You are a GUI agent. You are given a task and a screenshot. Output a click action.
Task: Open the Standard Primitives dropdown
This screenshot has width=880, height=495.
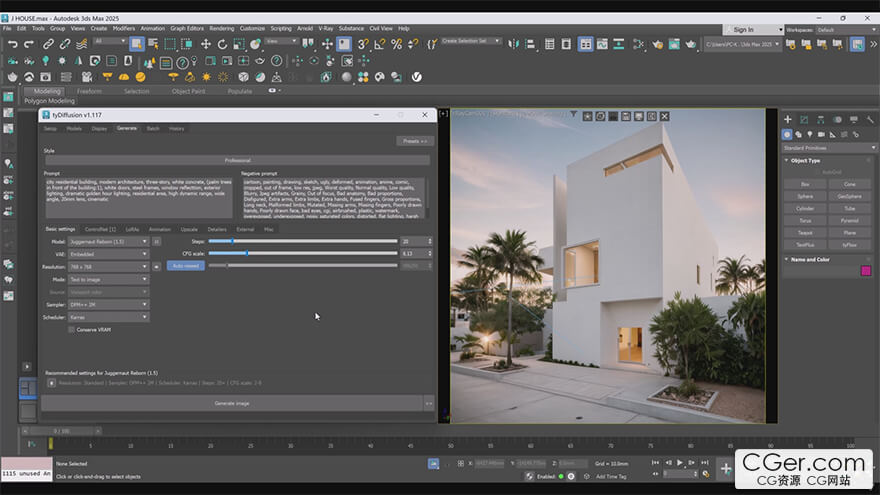(826, 148)
